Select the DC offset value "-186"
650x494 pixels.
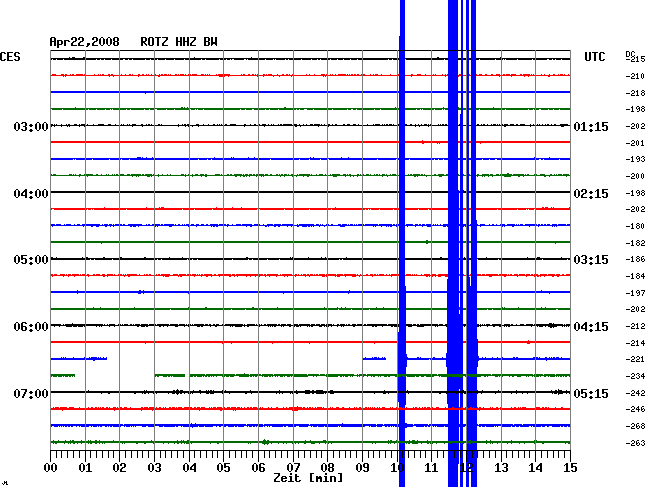click(x=635, y=259)
